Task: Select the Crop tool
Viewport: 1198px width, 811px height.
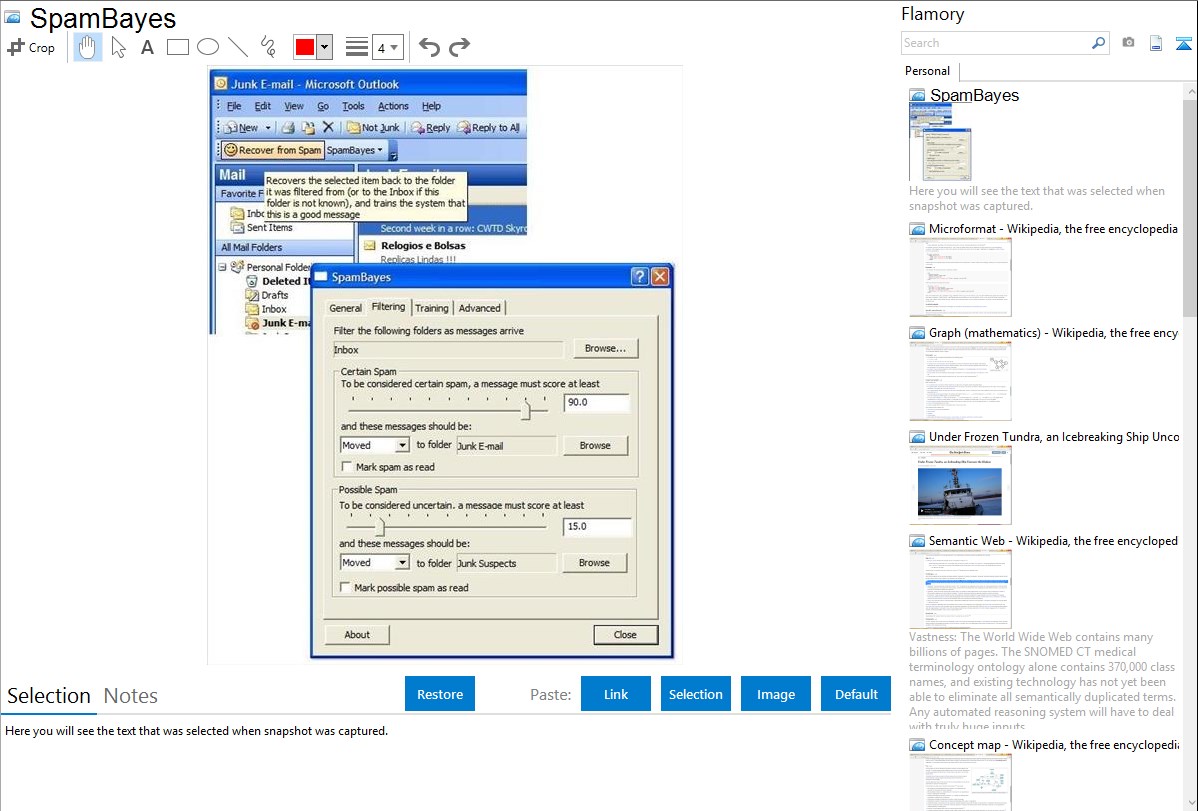Action: 31,47
